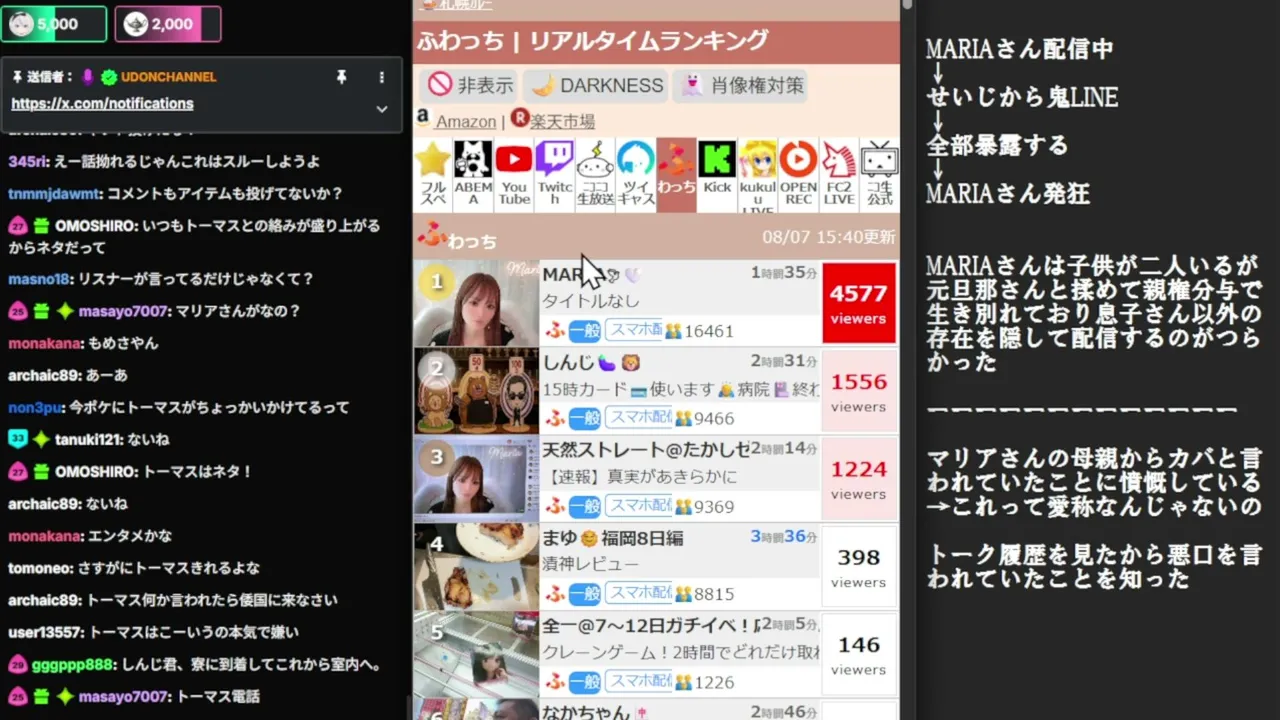Switch to the ふわっち tab
The width and height of the screenshot is (1280, 720).
pyautogui.click(x=676, y=175)
